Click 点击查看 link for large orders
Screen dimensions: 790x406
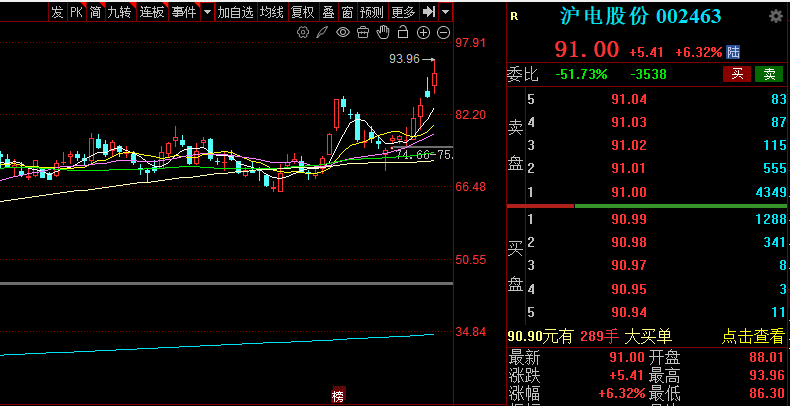(753, 337)
